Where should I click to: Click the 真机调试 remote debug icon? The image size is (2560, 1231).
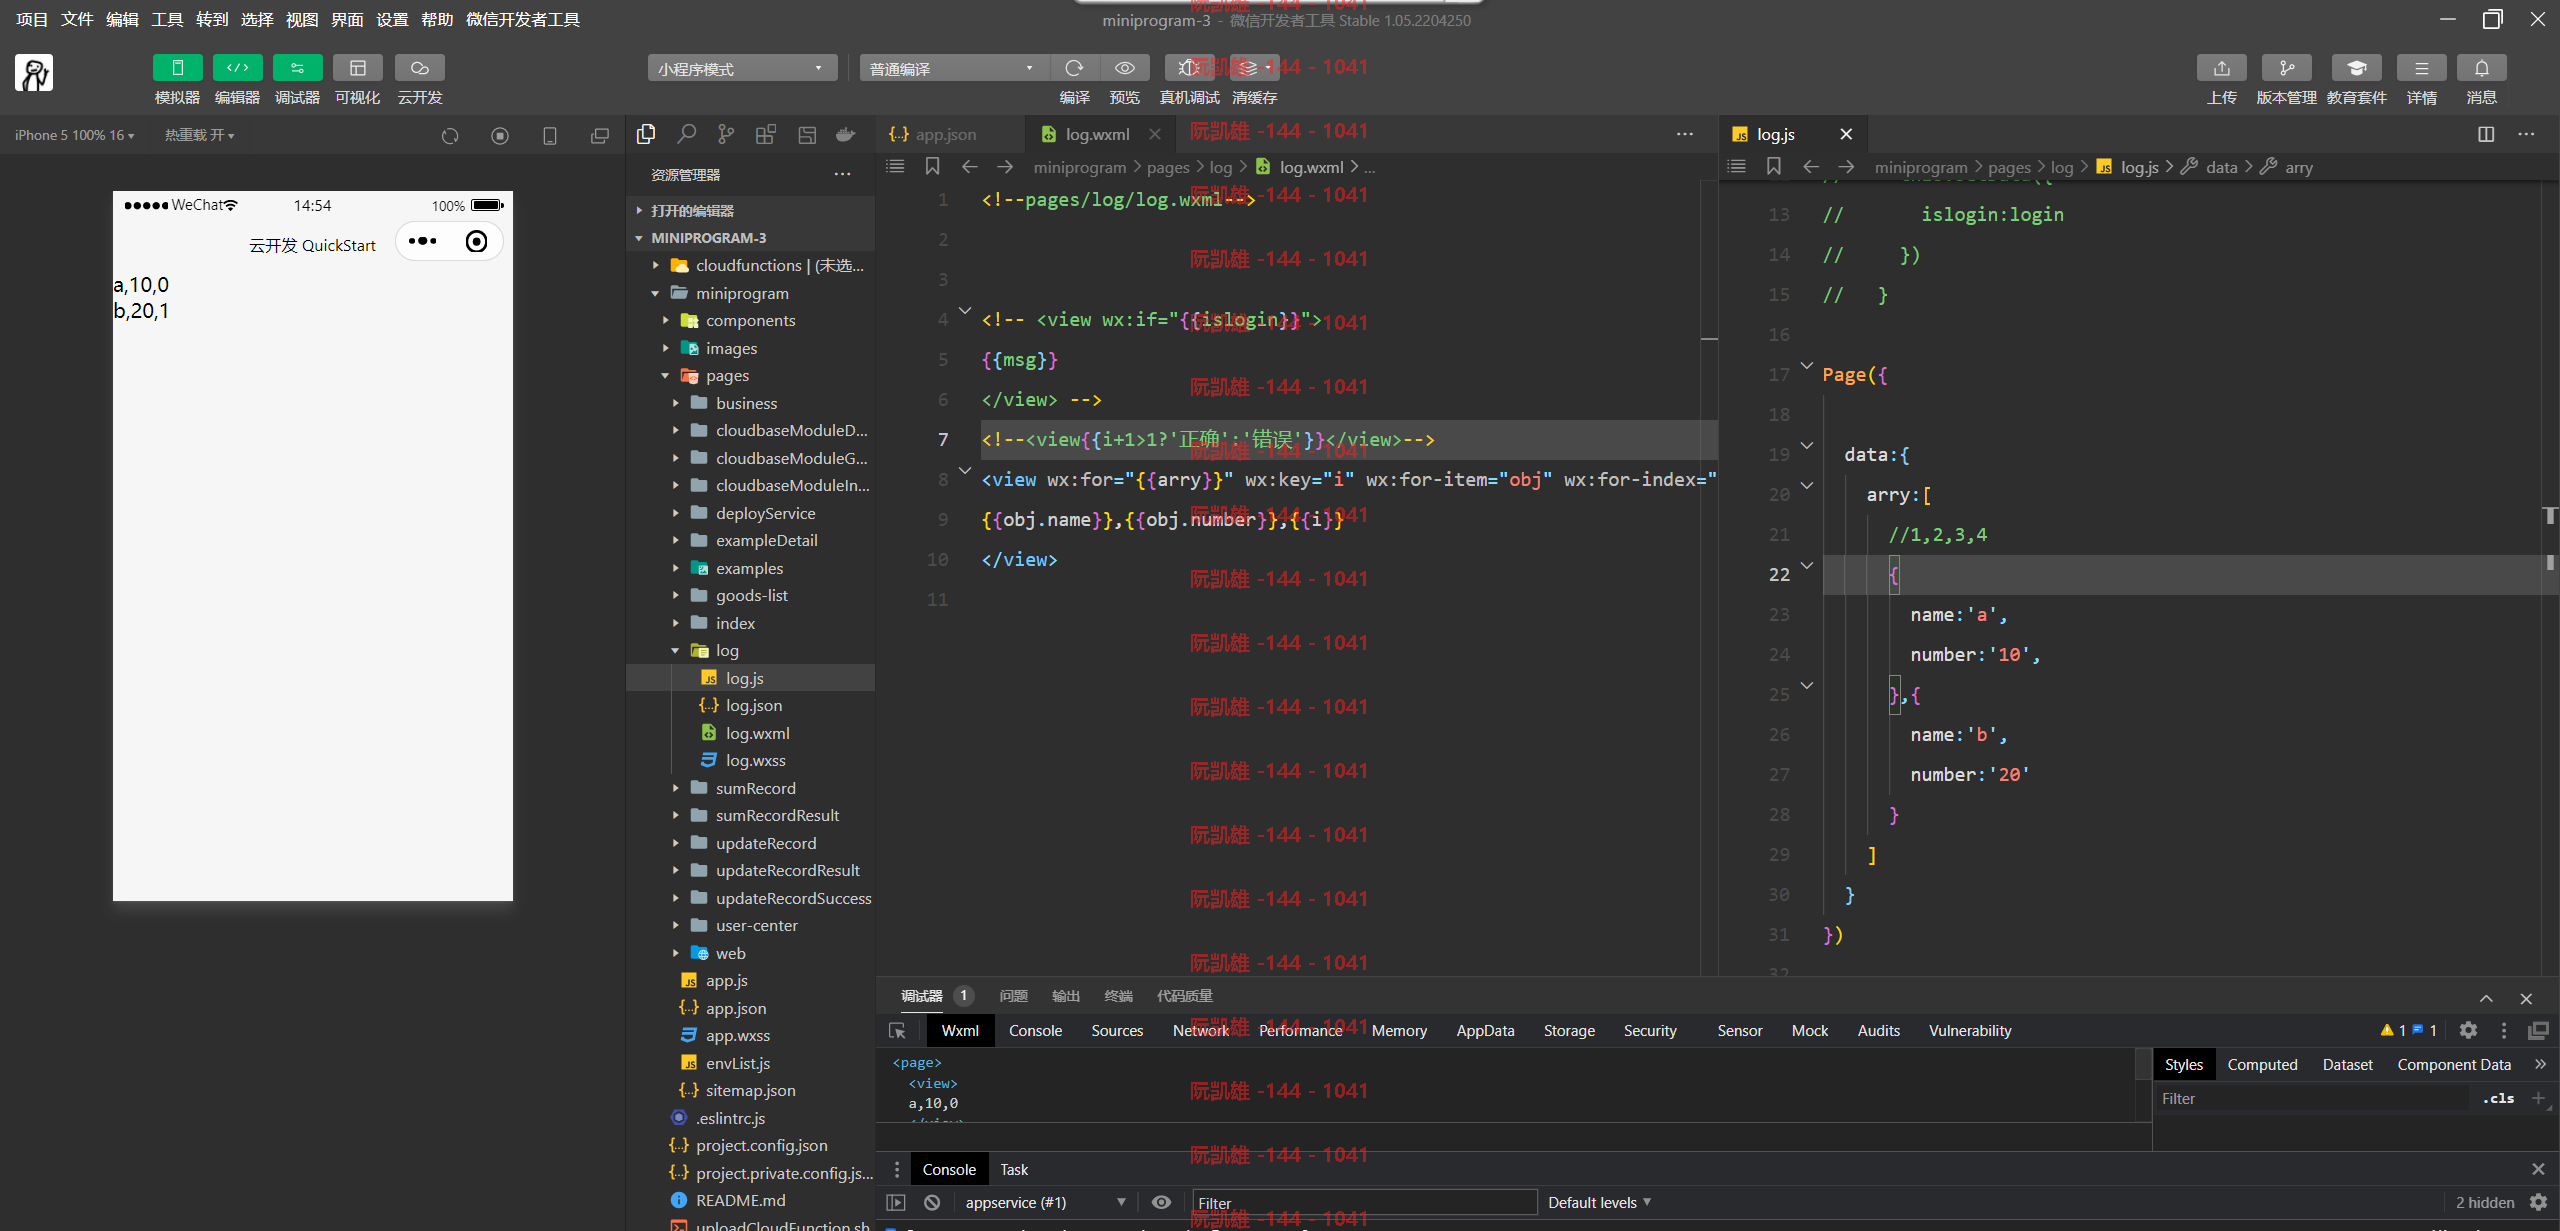[x=1189, y=68]
